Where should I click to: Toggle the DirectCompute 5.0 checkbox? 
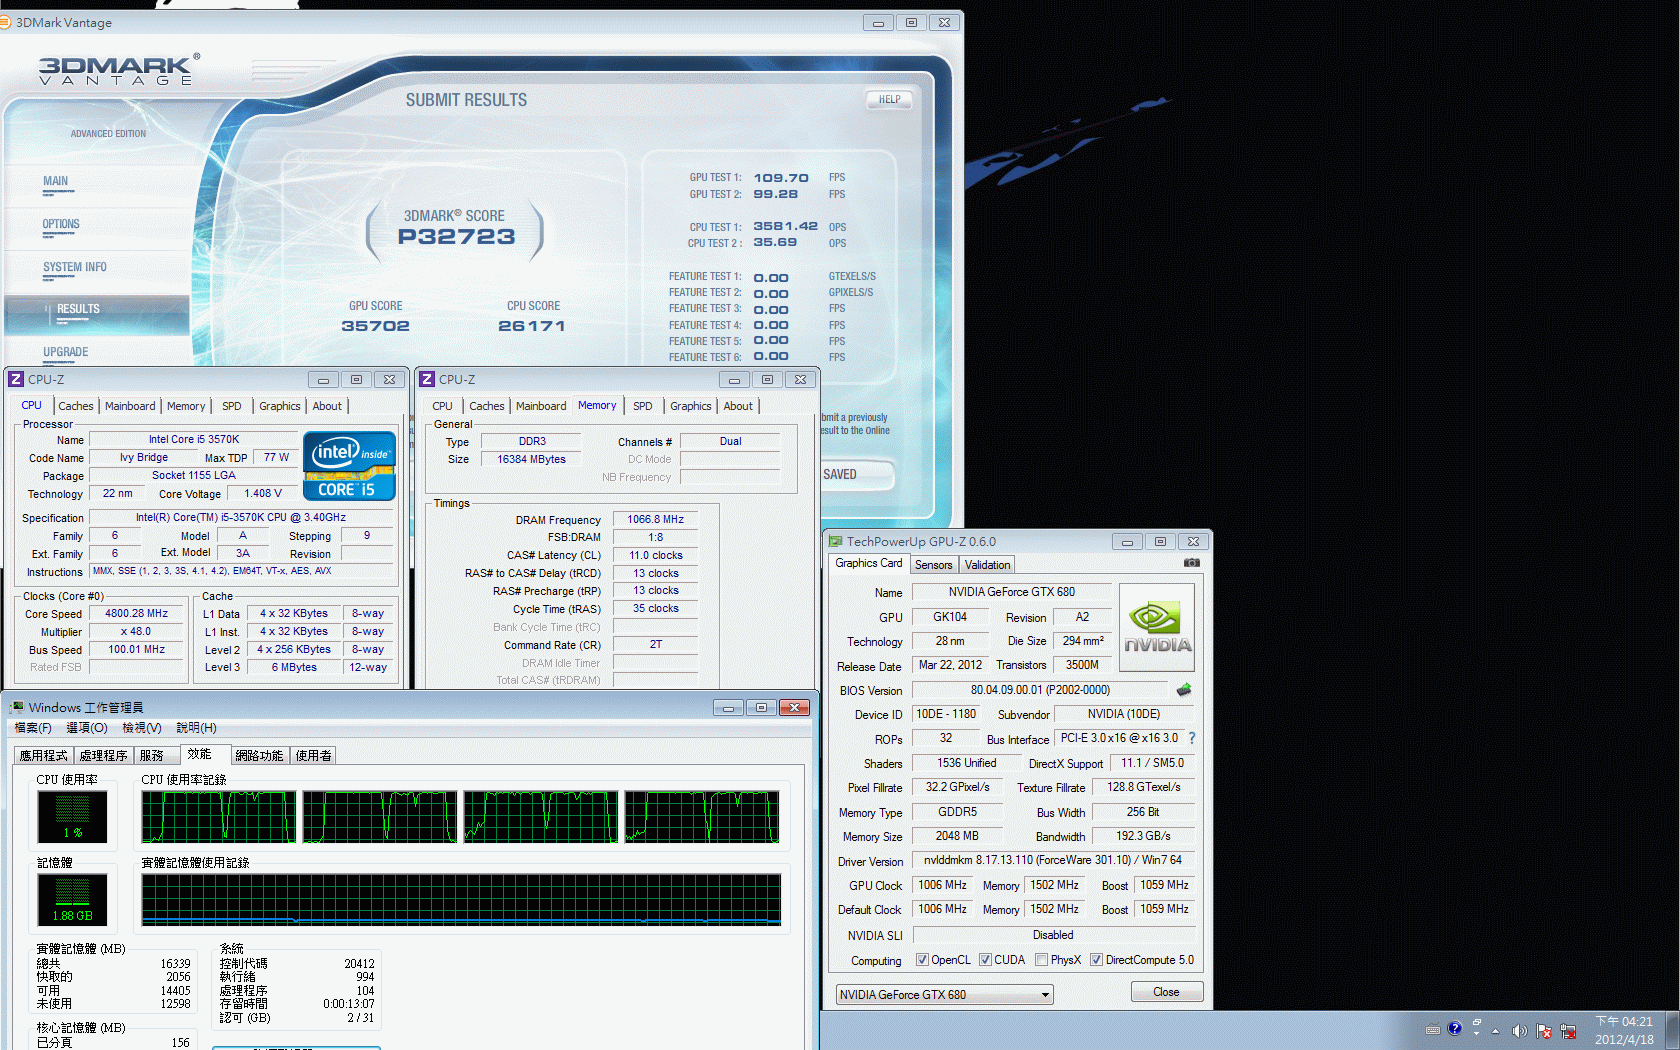tap(1096, 960)
